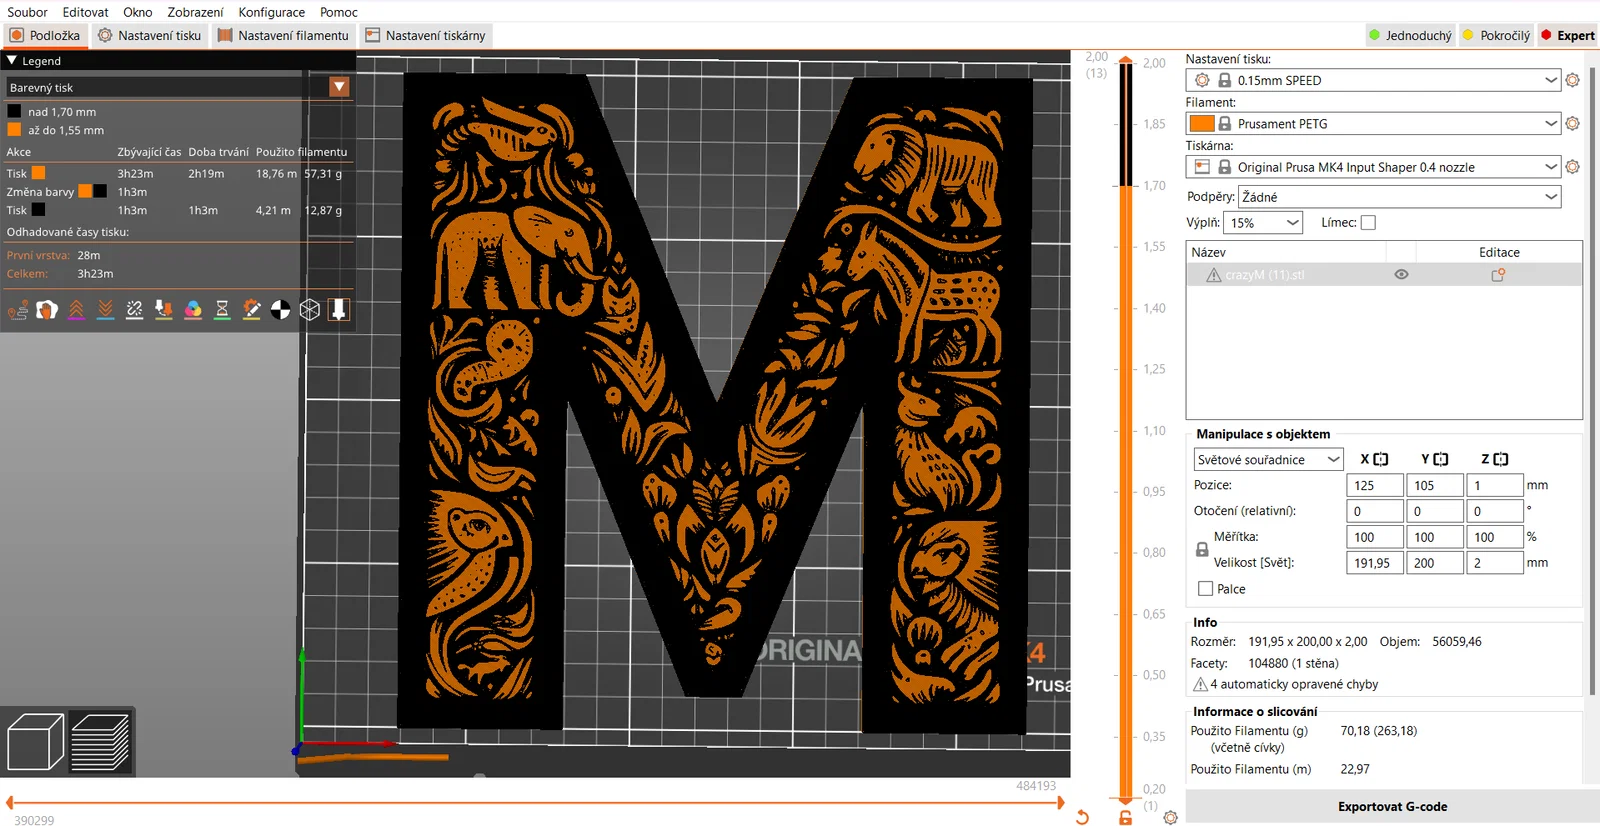Toggle color changes visibility (CMYK circles icon)
The height and width of the screenshot is (826, 1600).
click(193, 310)
